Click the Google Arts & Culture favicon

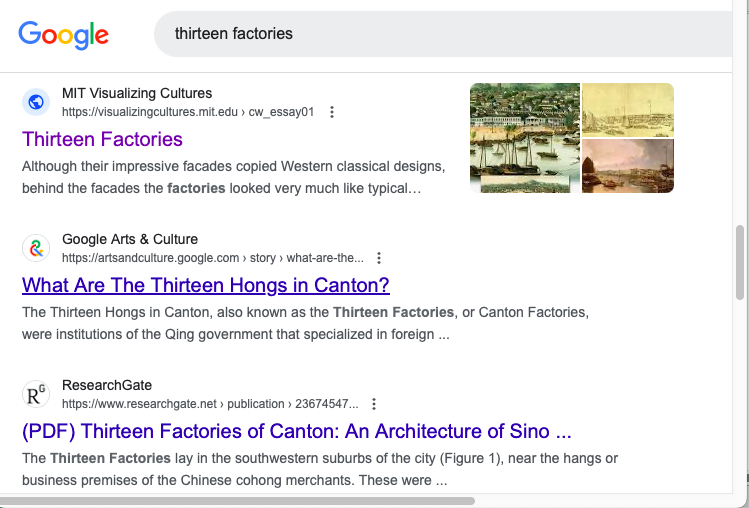tap(36, 248)
